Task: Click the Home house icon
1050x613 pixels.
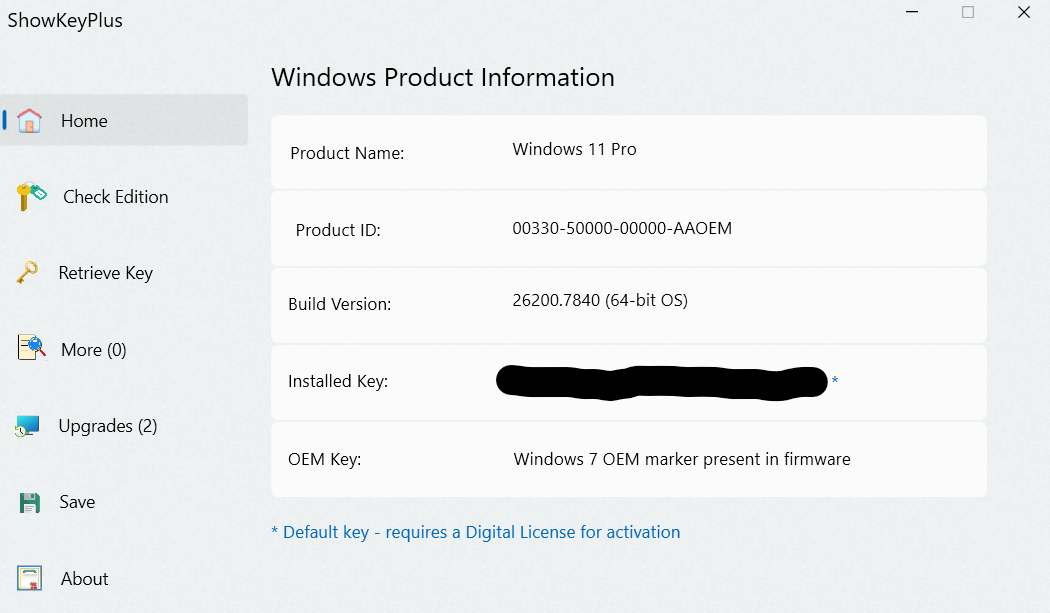Action: pyautogui.click(x=29, y=121)
